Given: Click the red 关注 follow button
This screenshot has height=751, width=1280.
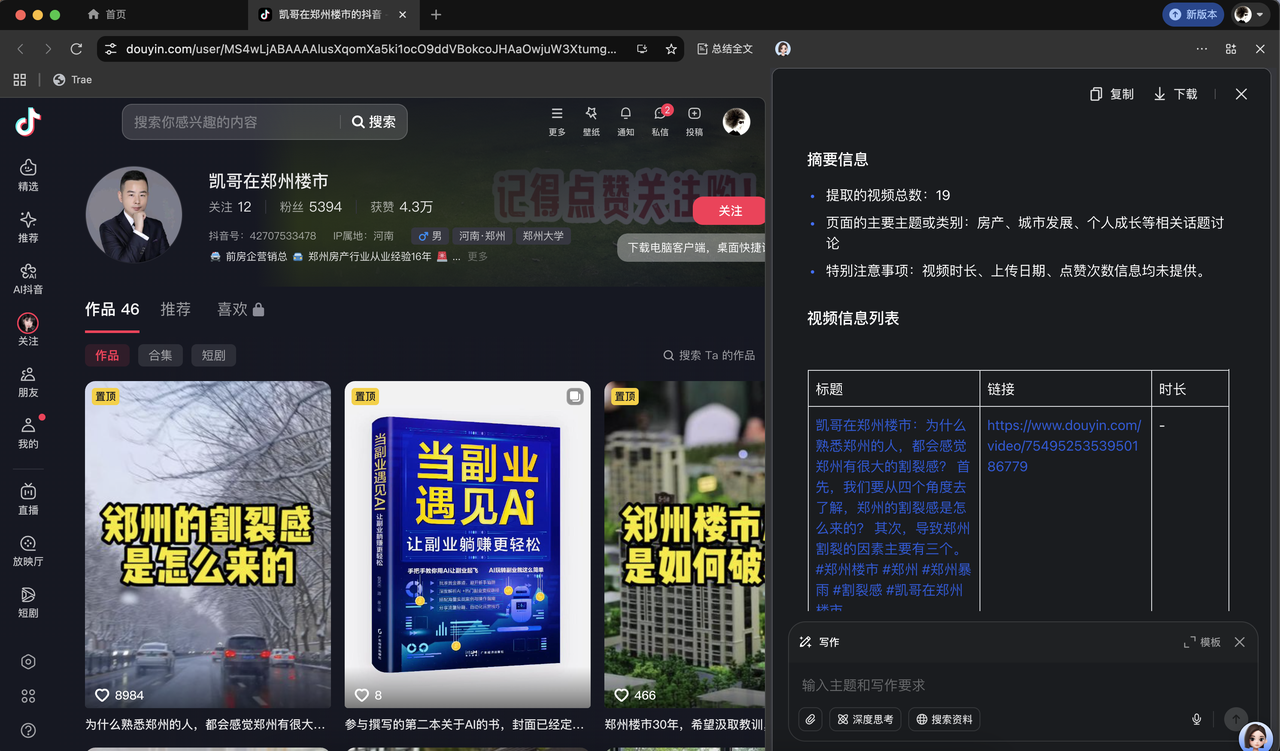Looking at the screenshot, I should [x=728, y=211].
